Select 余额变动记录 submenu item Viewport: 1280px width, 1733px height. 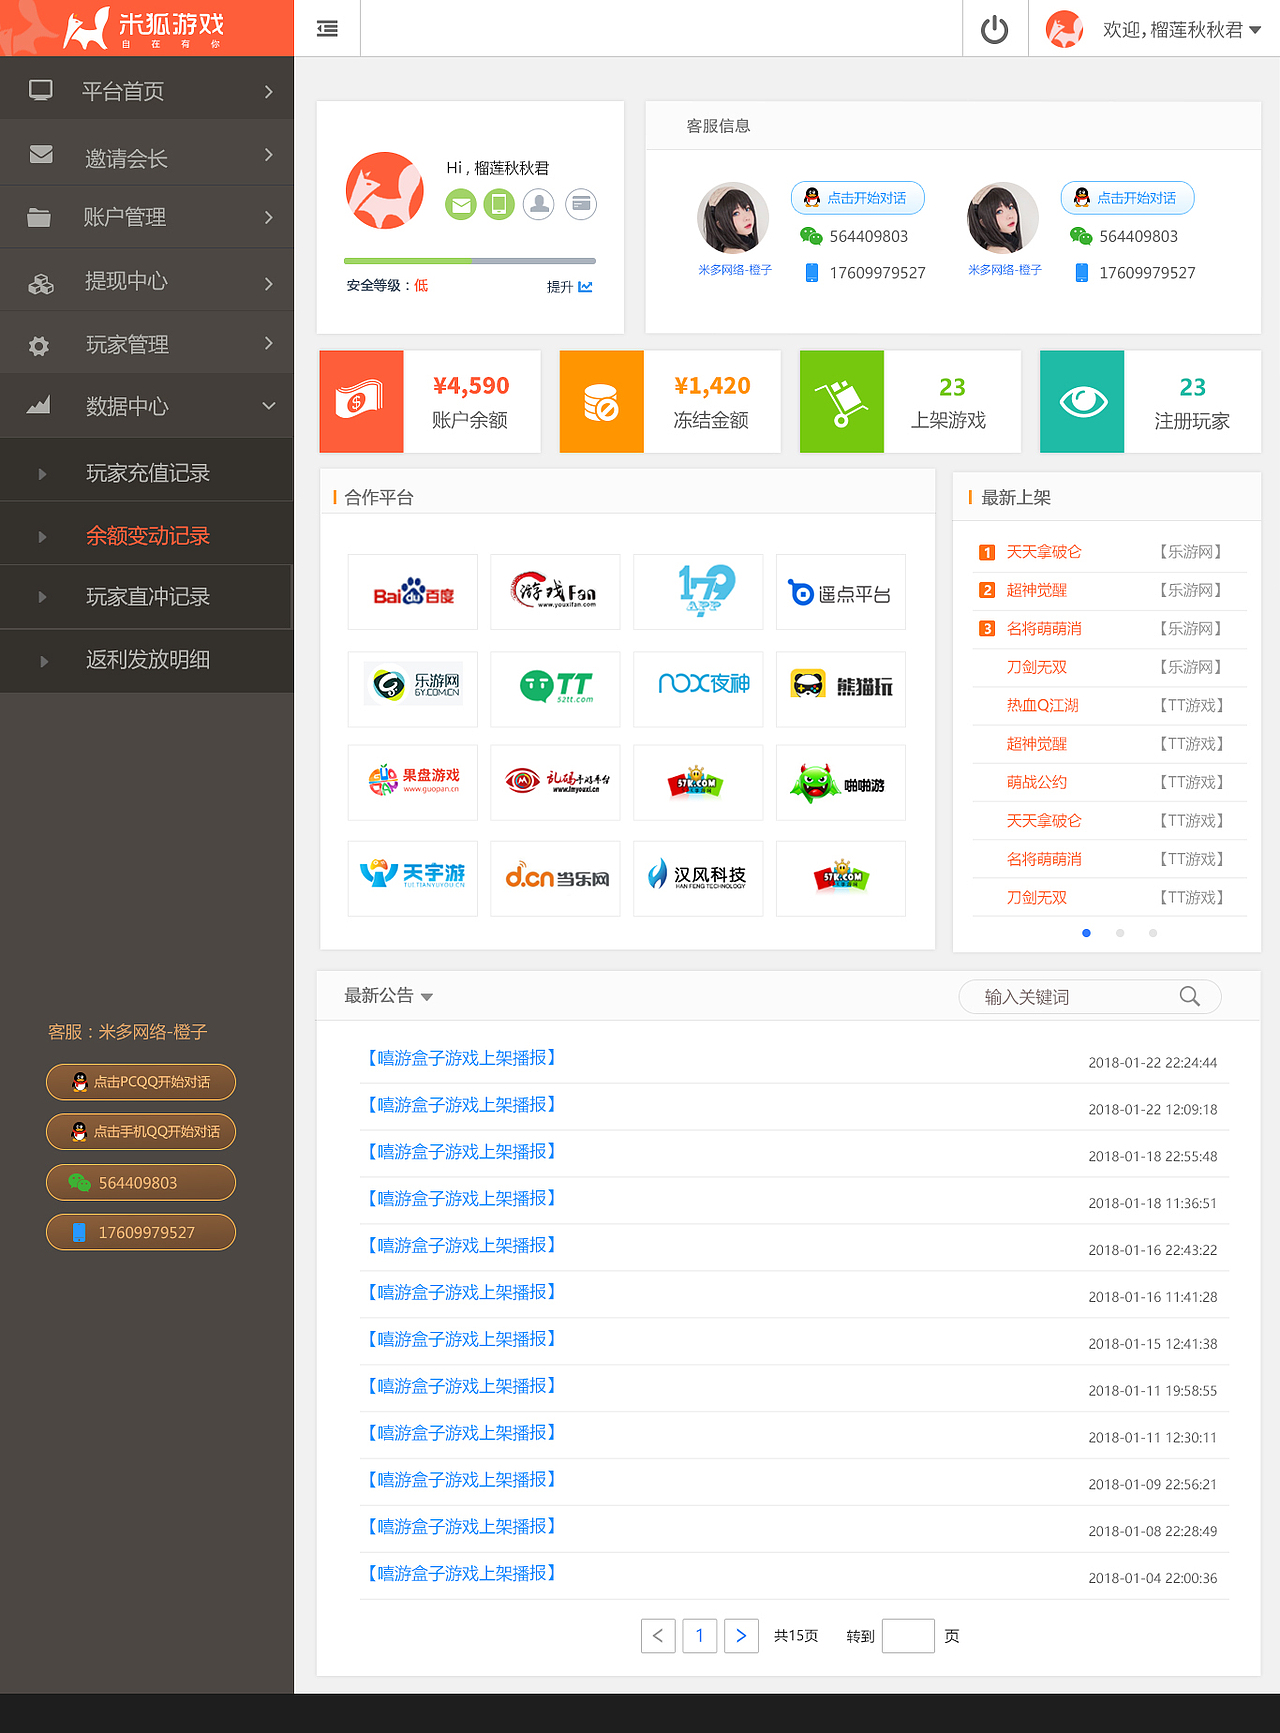(147, 536)
